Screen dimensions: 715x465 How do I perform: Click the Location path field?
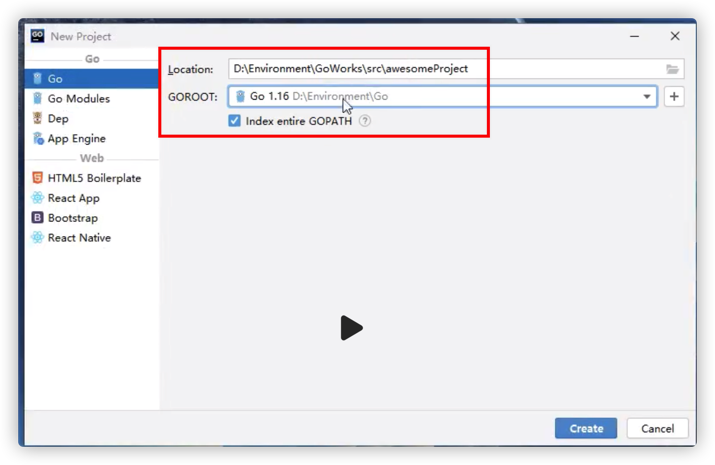coord(456,69)
